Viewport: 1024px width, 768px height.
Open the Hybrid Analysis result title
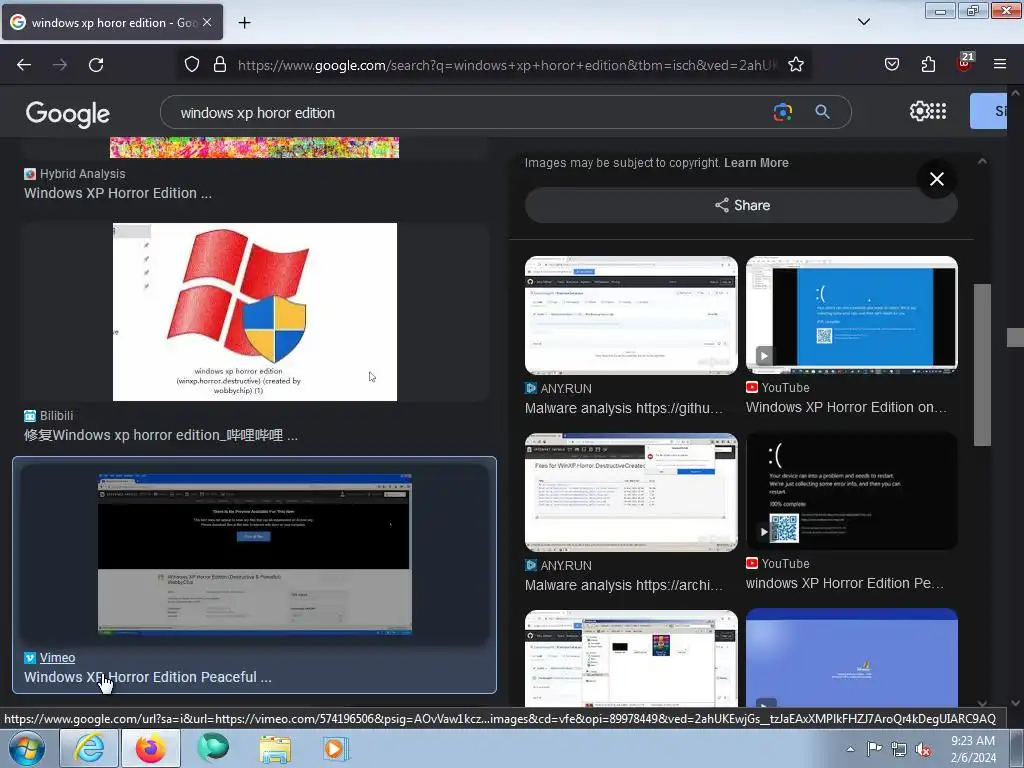tap(118, 193)
